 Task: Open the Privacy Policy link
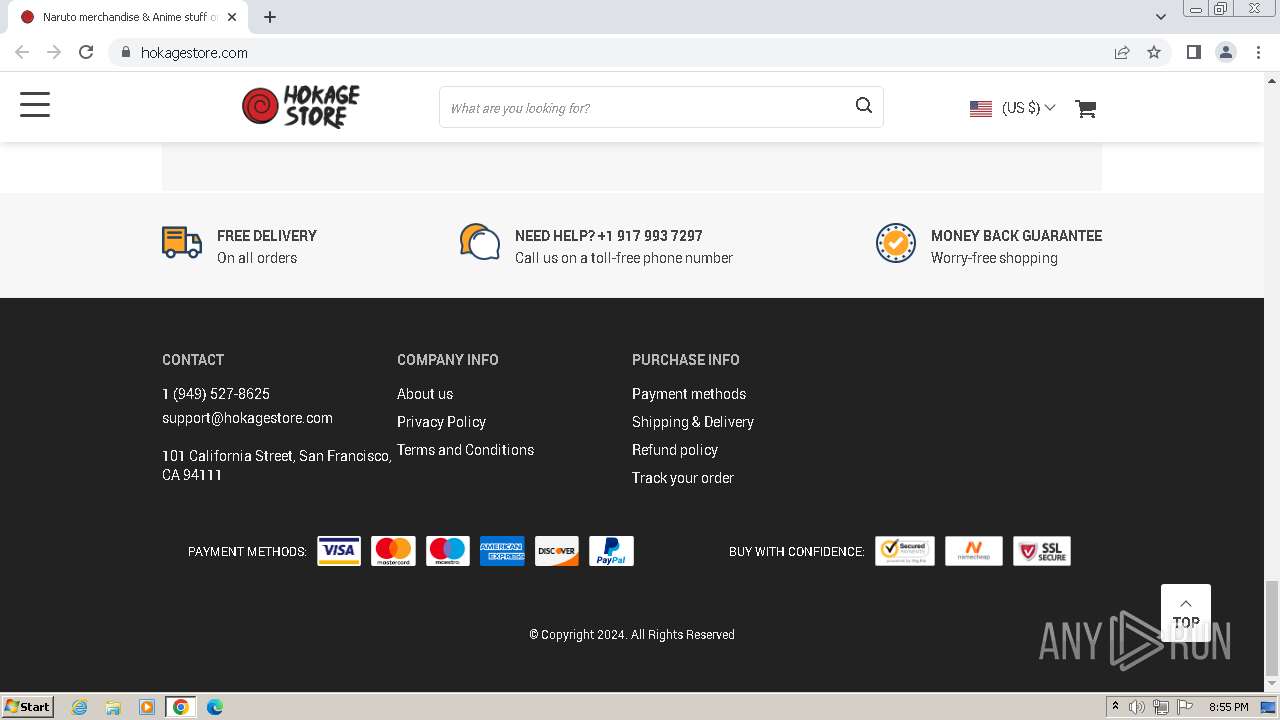click(x=441, y=422)
